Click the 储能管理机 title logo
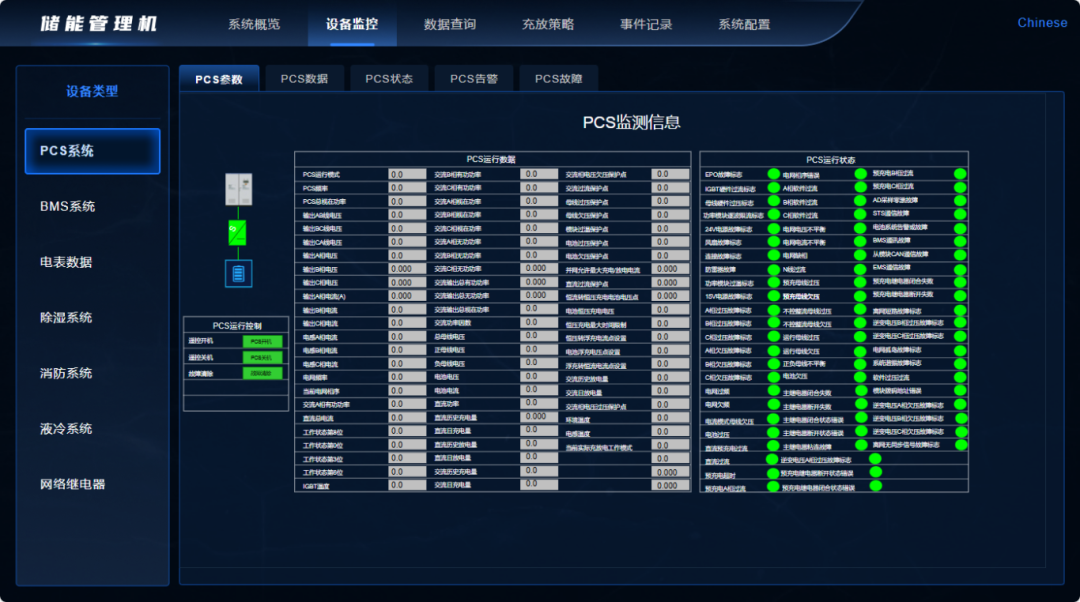 coord(98,24)
